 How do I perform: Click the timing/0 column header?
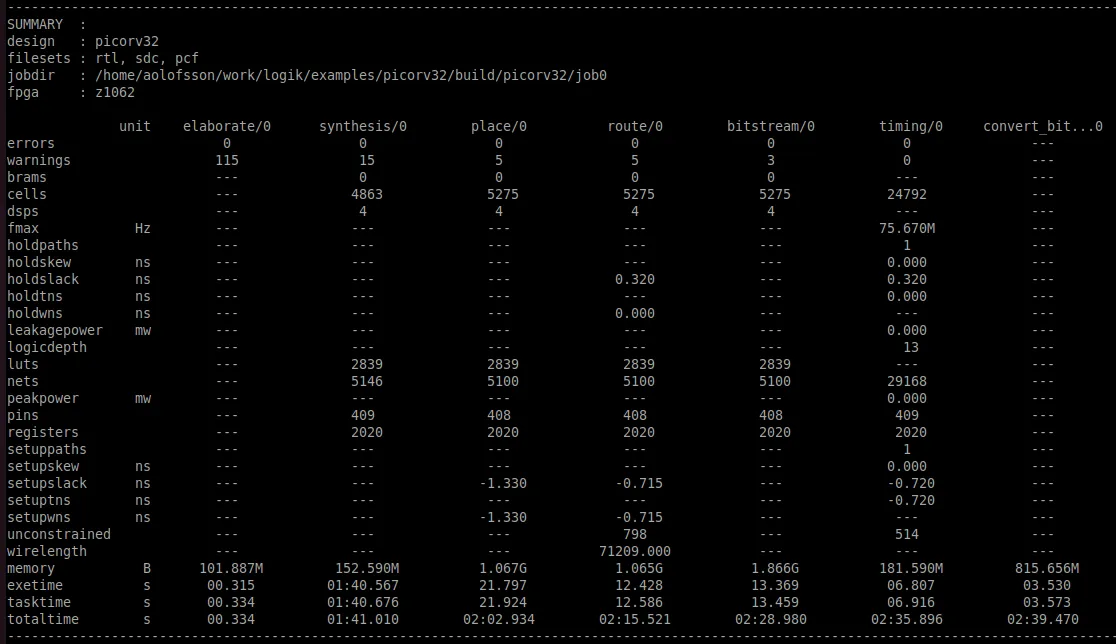(x=910, y=126)
